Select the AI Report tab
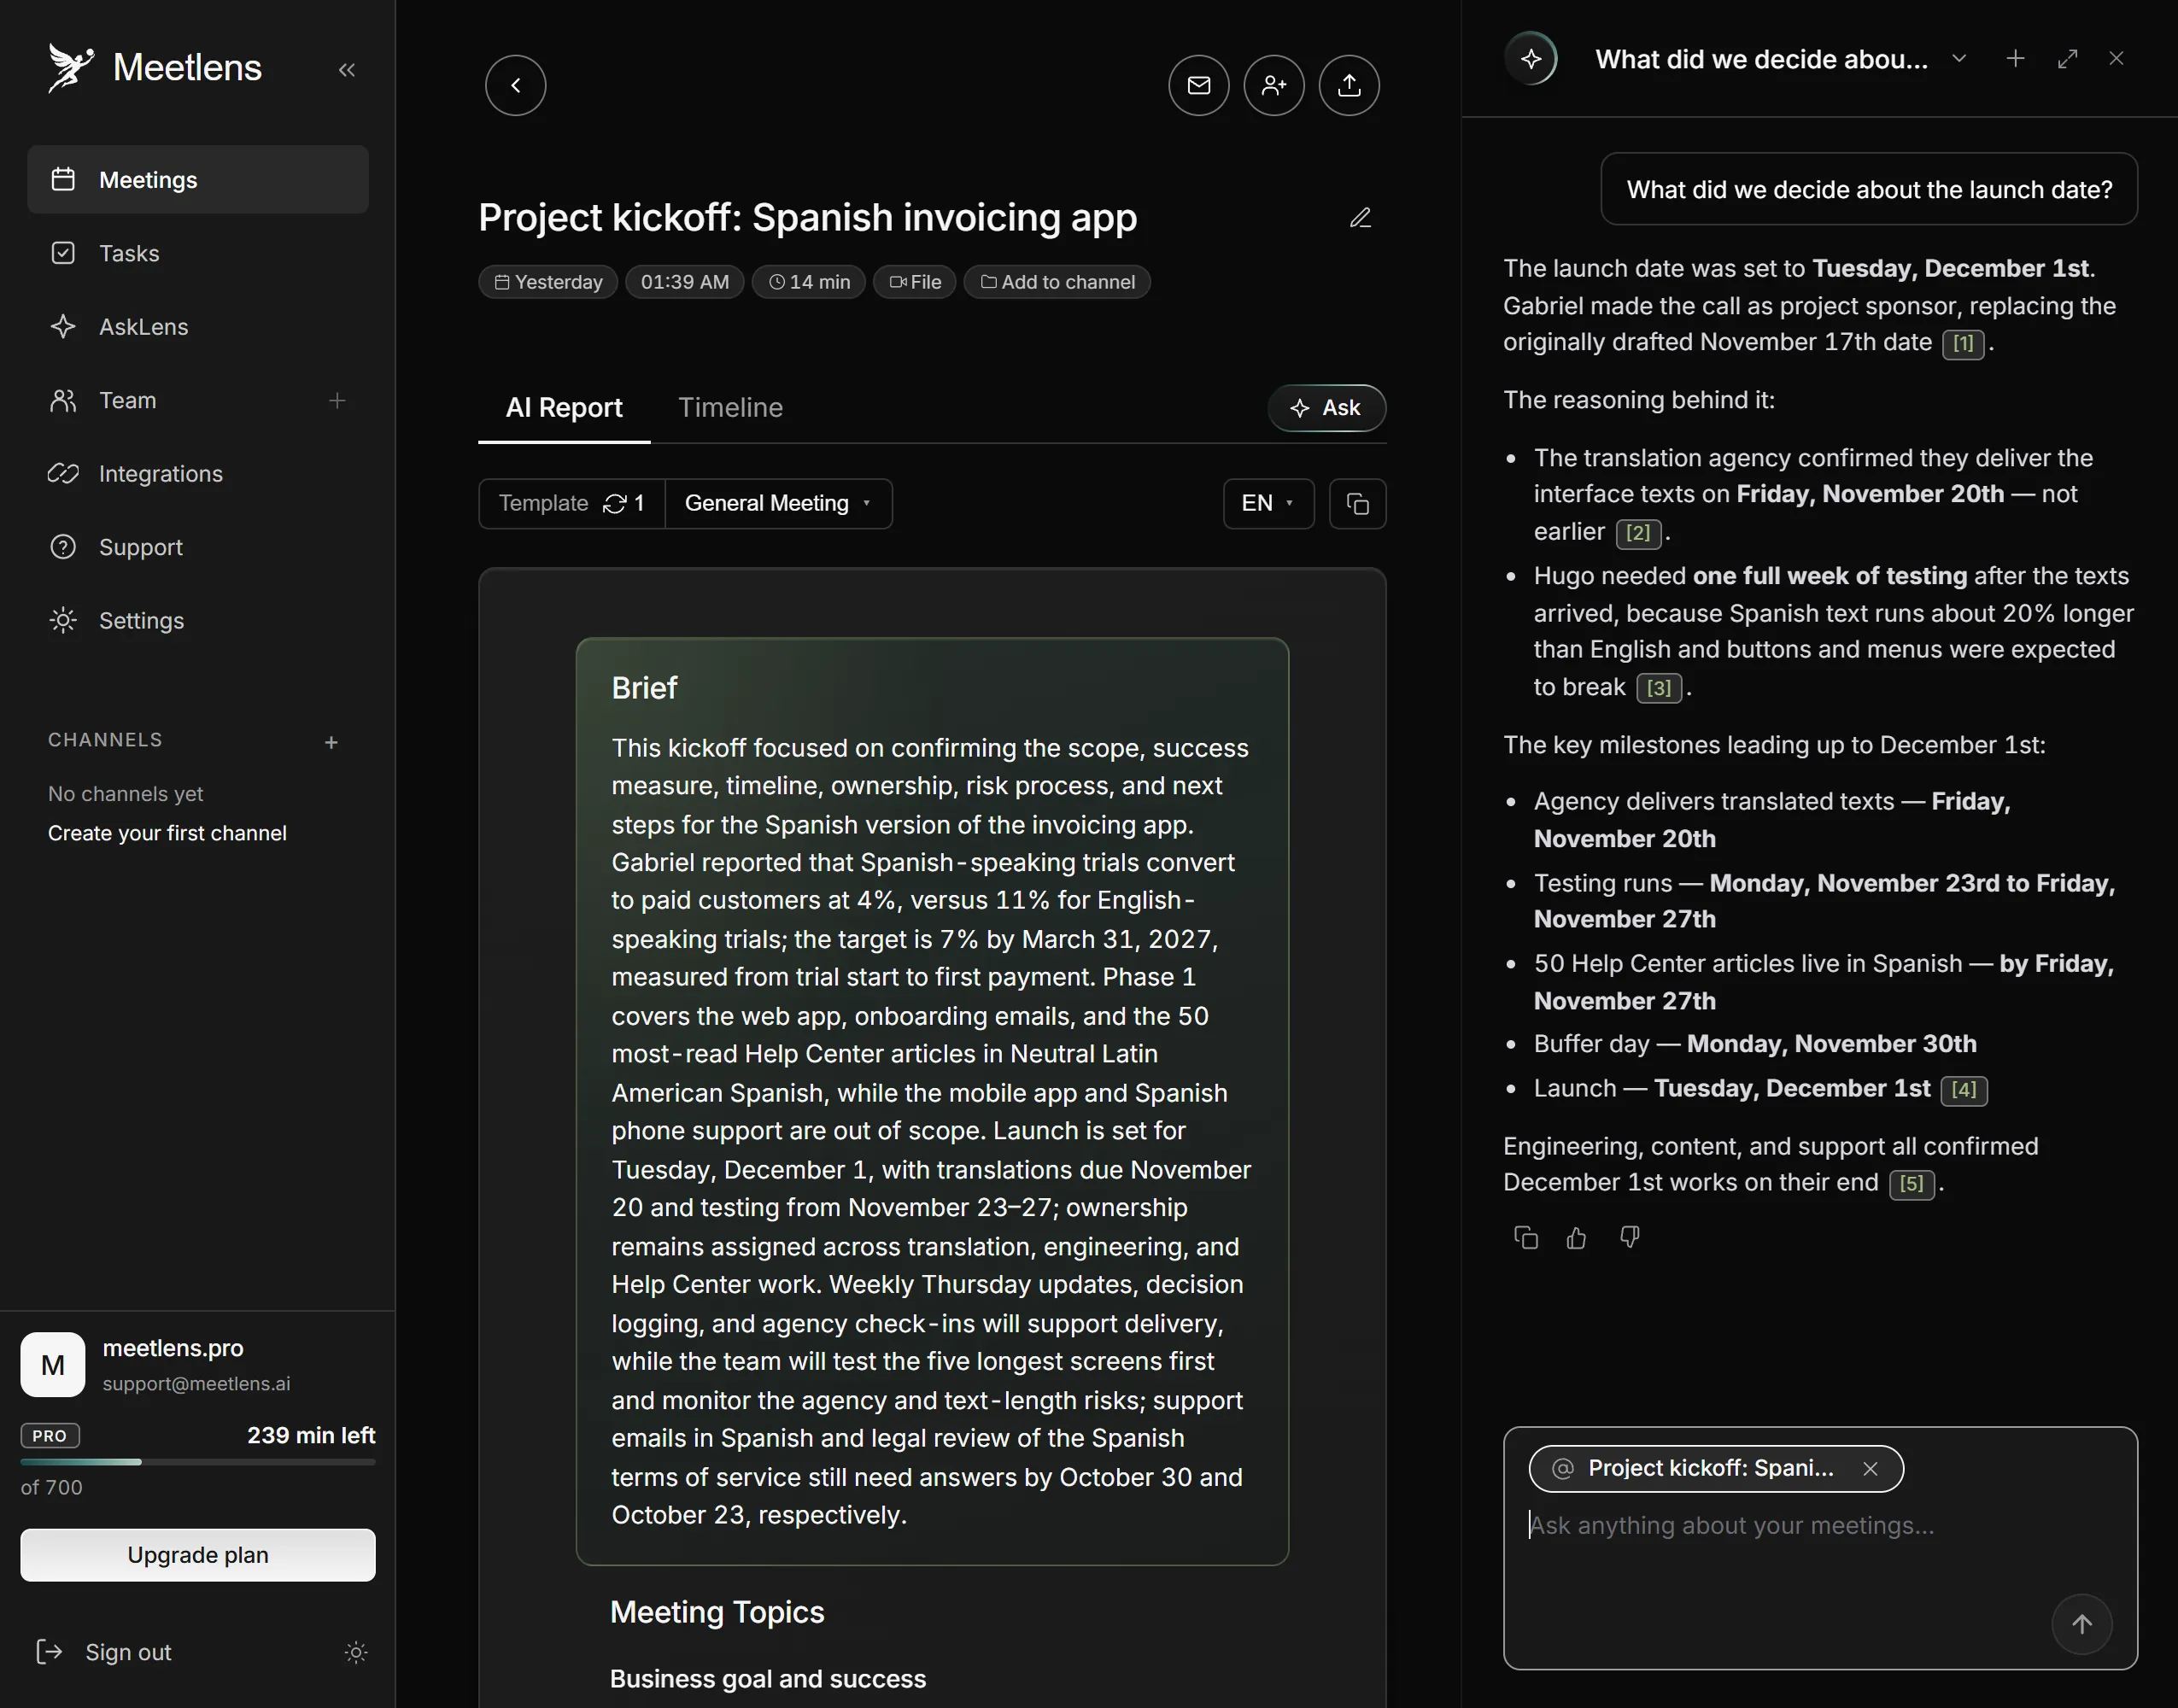 [x=564, y=408]
